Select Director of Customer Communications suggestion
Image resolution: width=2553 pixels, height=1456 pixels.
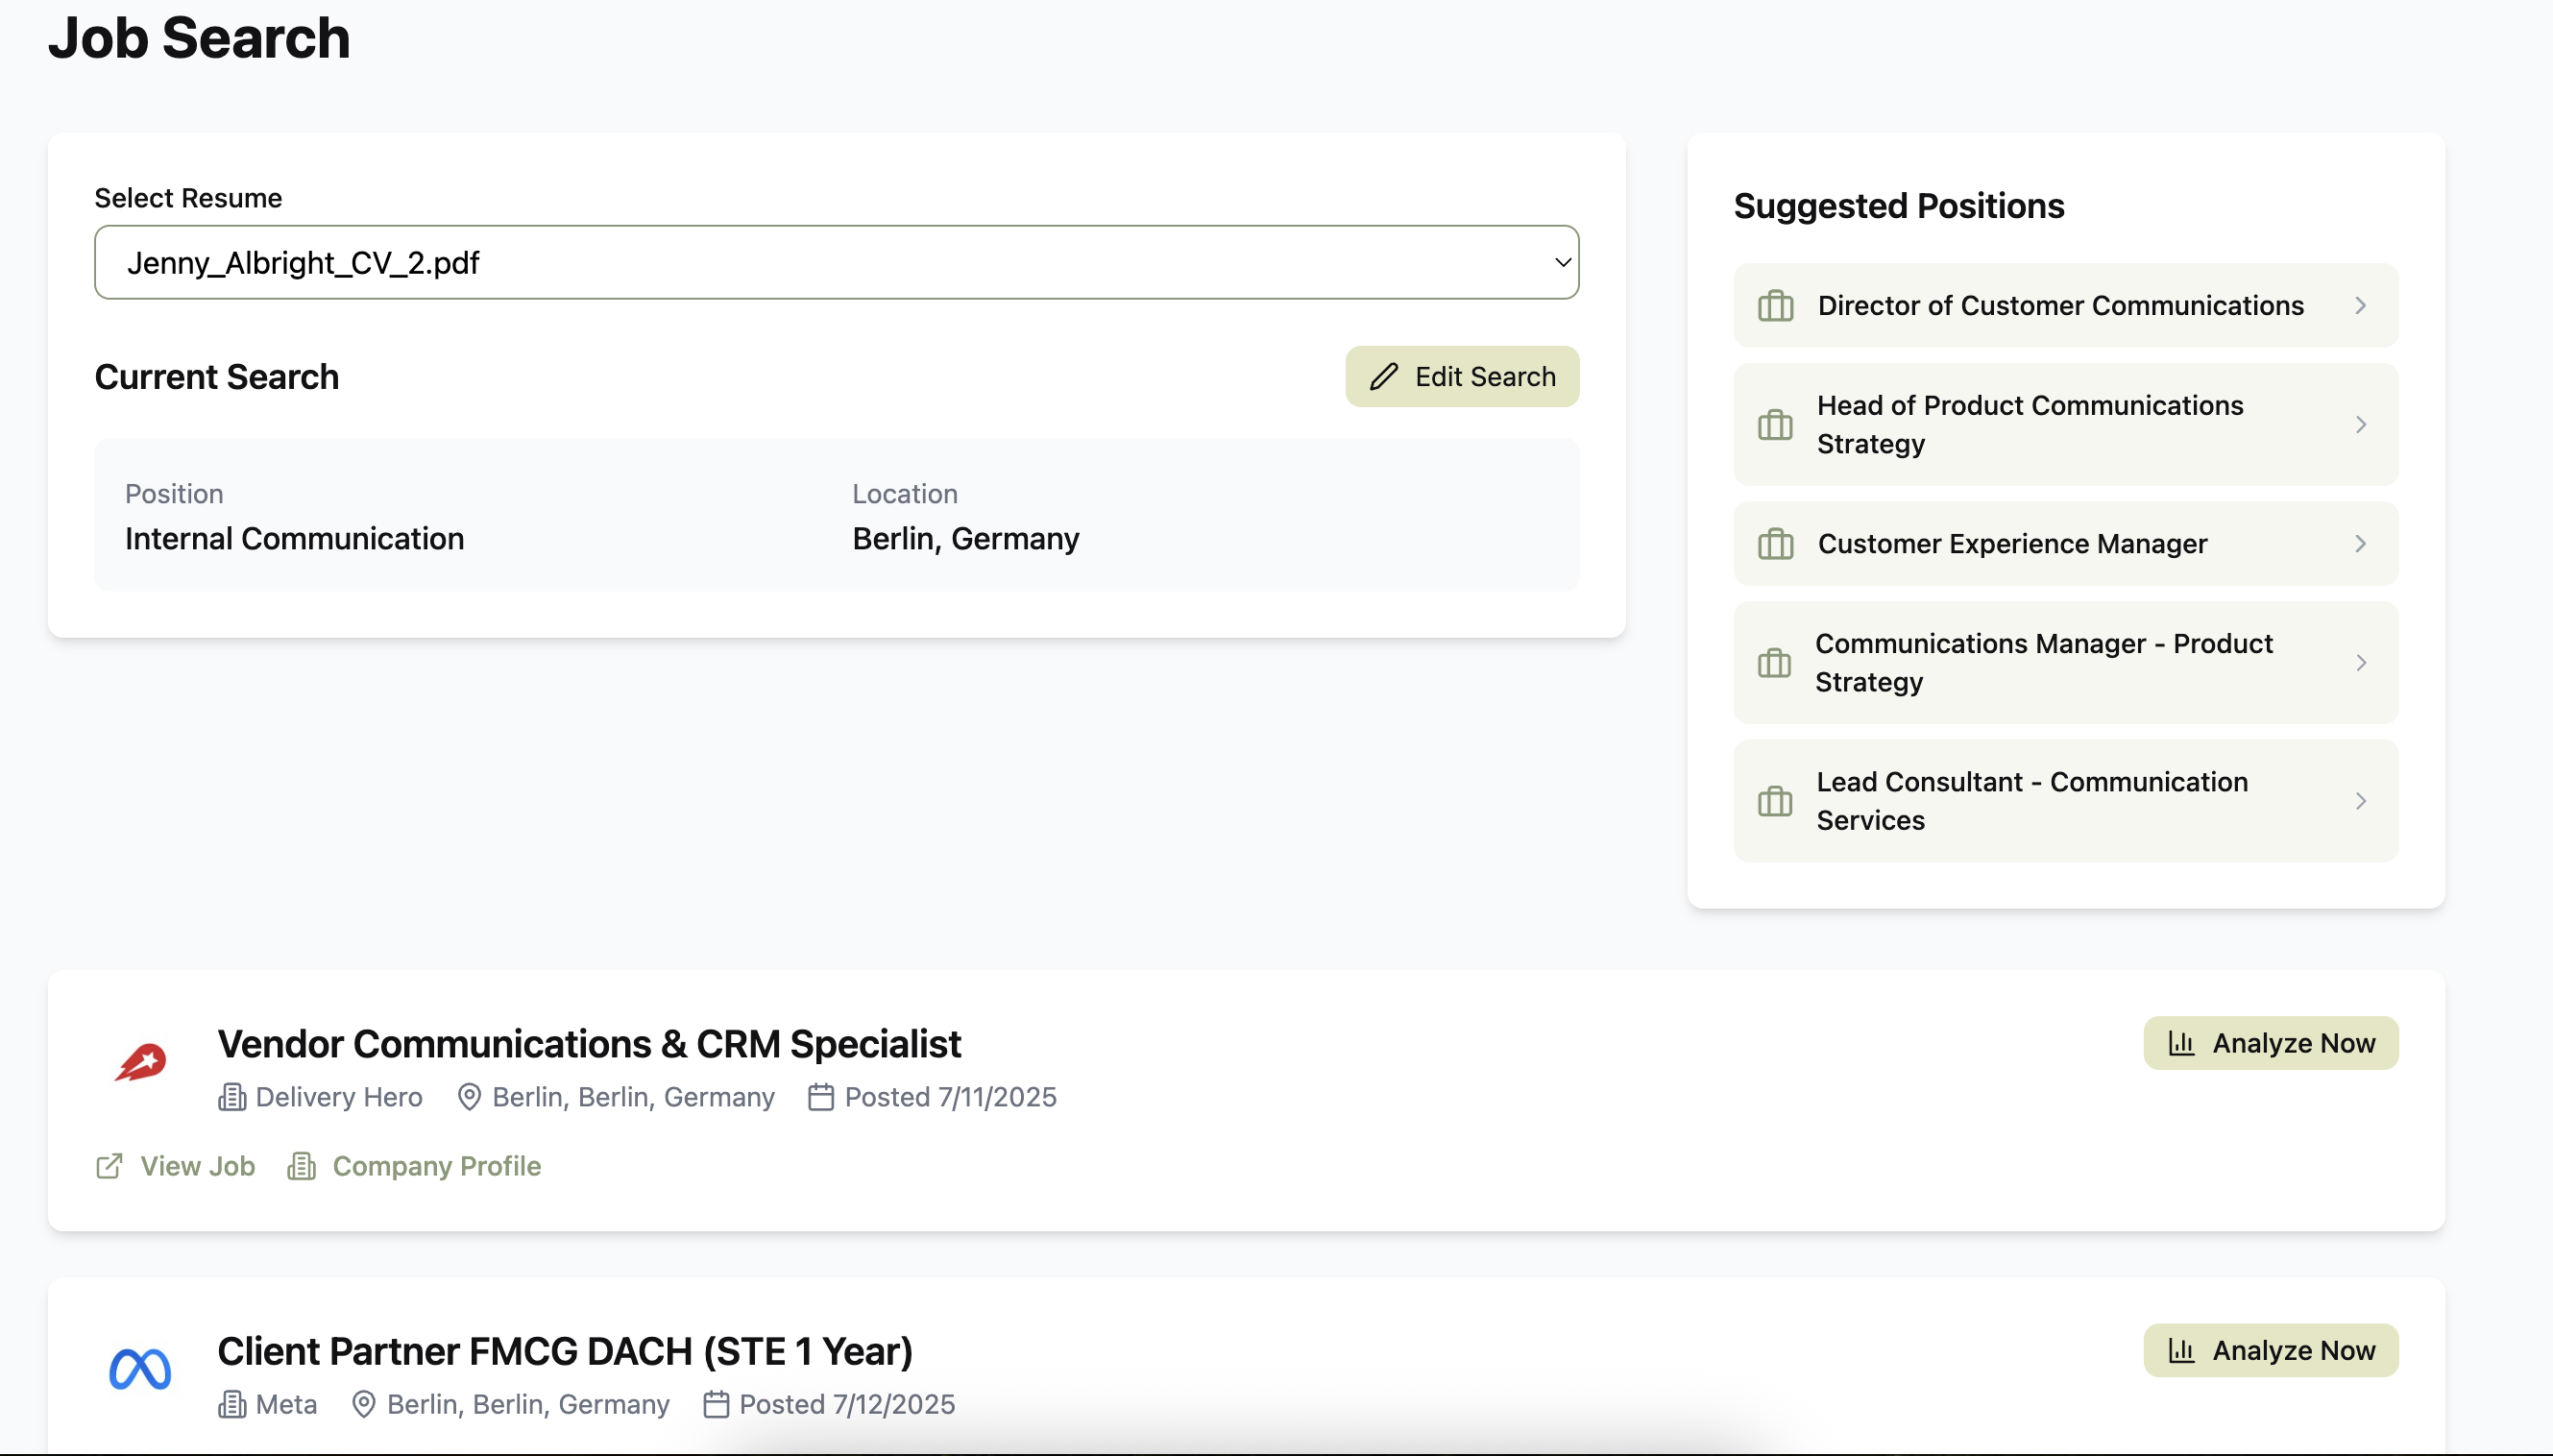click(x=2060, y=306)
